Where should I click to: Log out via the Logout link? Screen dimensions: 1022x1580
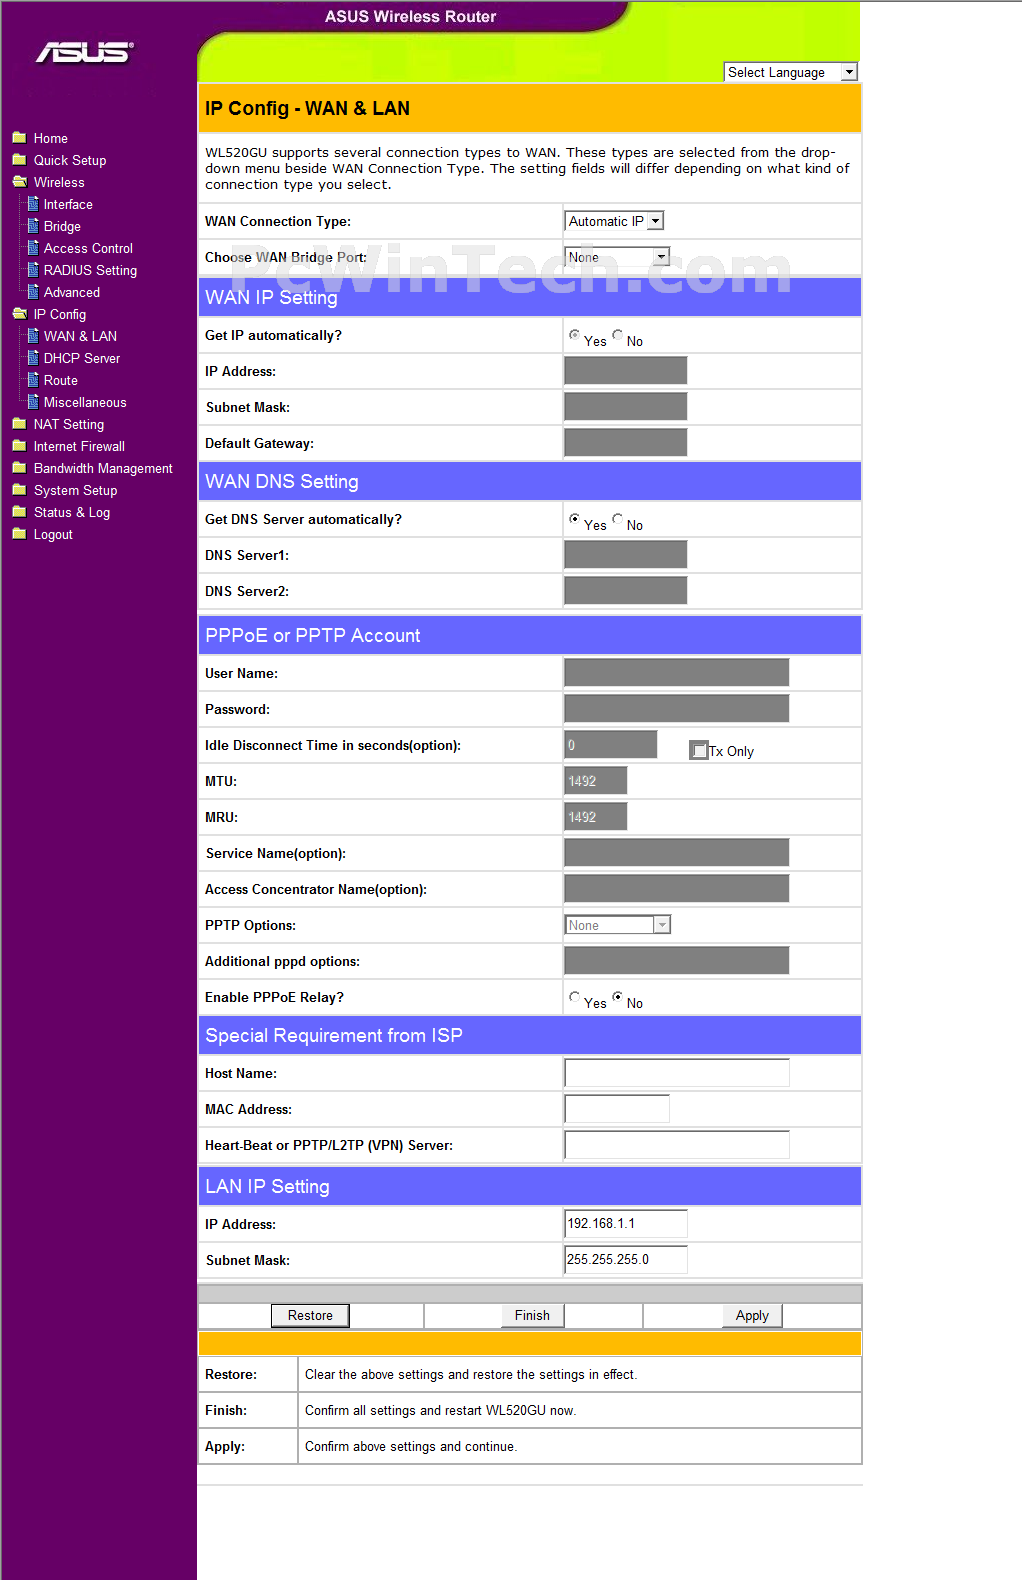pos(53,534)
